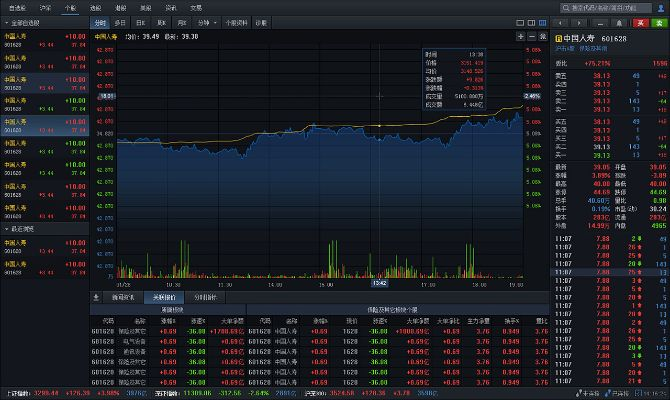Image resolution: width=670 pixels, height=400 pixels.
Task: Select the 分时 chart mode
Action: pos(99,21)
